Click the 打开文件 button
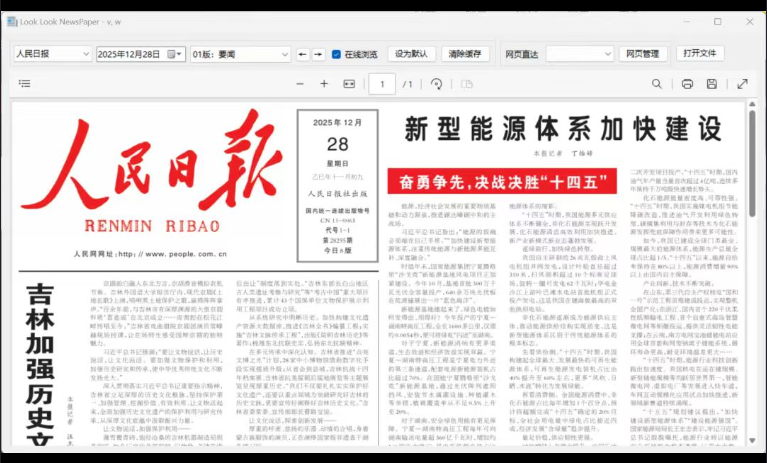The height and width of the screenshot is (463, 767). (700, 54)
